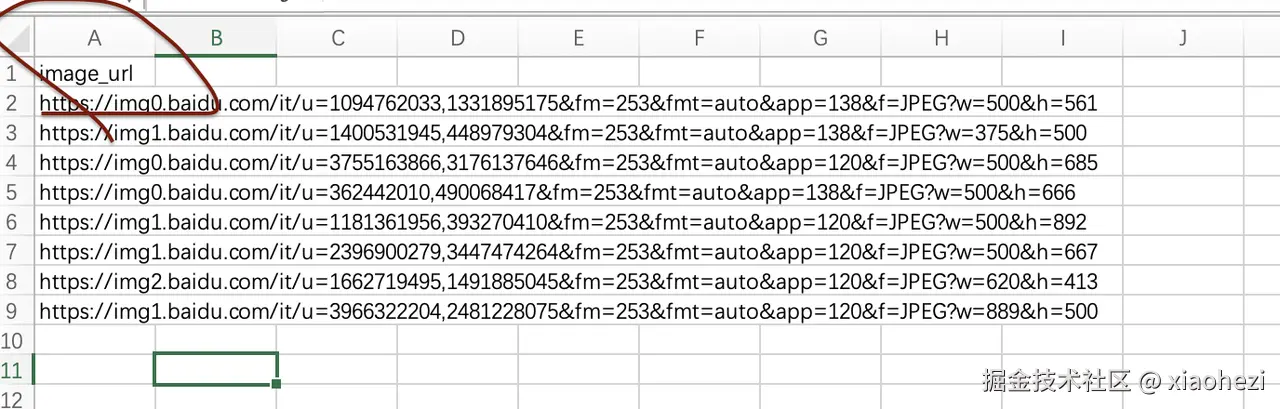The width and height of the screenshot is (1280, 409).
Task: Select column C header
Action: [x=338, y=38]
